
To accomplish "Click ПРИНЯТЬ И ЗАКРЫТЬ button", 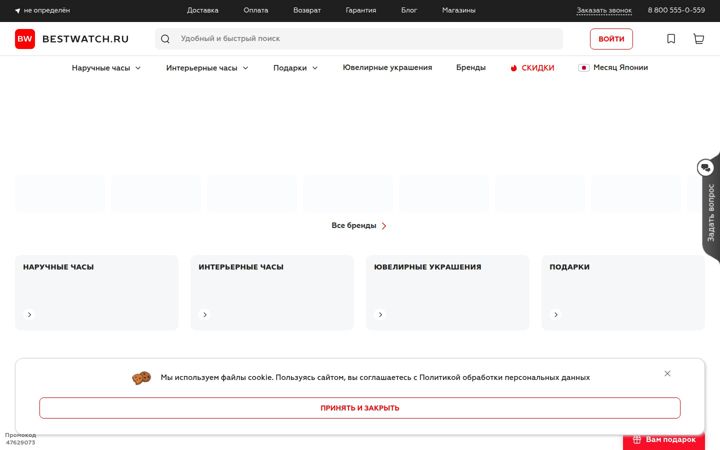I will [x=360, y=408].
